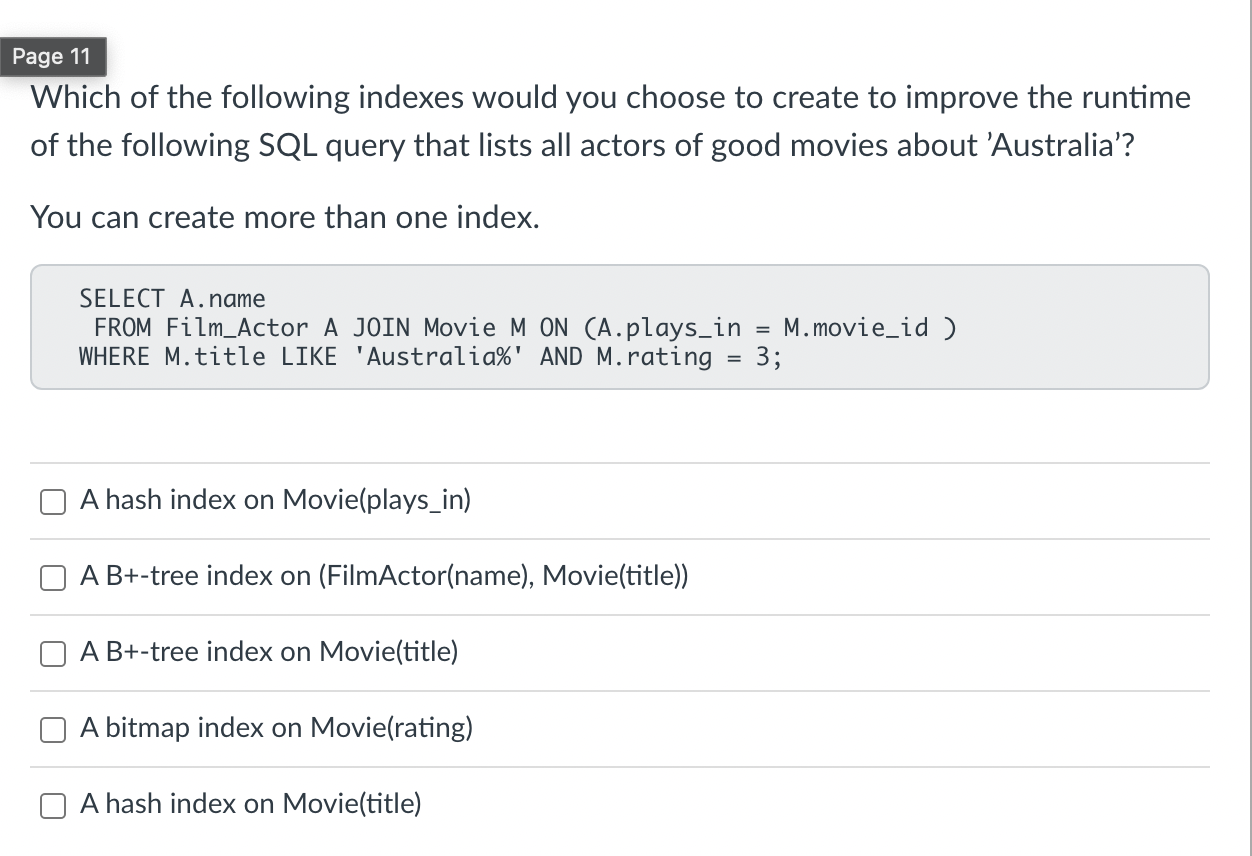
Task: Click the 'of the following SQL query' question line
Action: tap(583, 145)
